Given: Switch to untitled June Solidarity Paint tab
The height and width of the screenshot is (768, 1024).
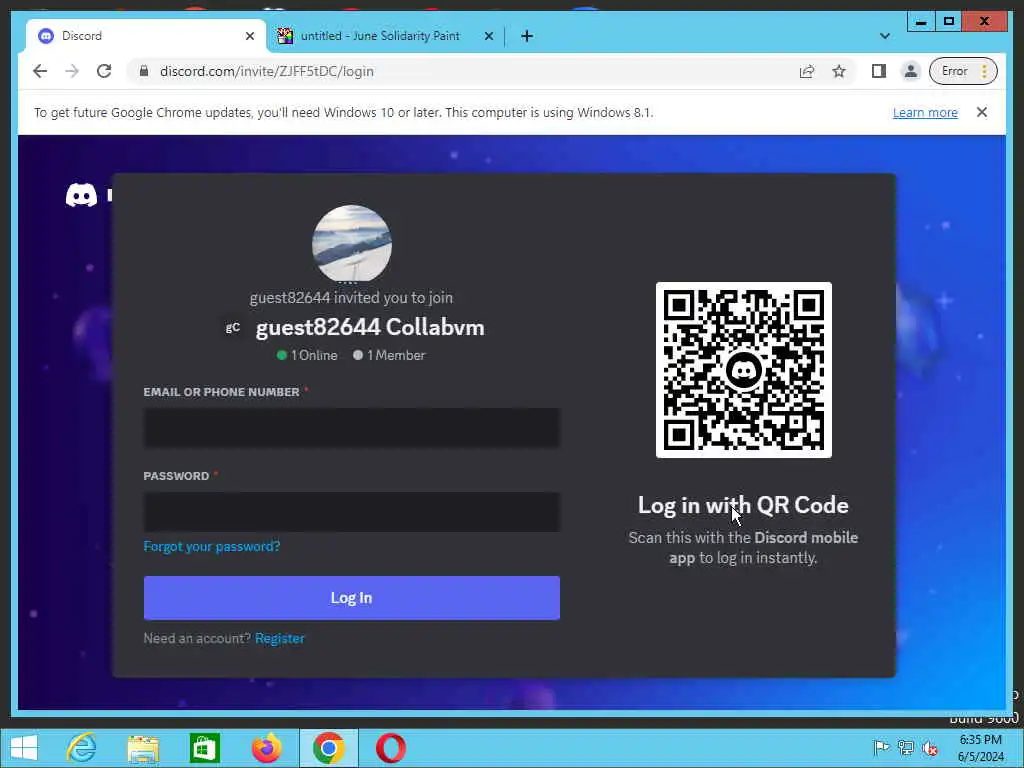Looking at the screenshot, I should (x=380, y=36).
